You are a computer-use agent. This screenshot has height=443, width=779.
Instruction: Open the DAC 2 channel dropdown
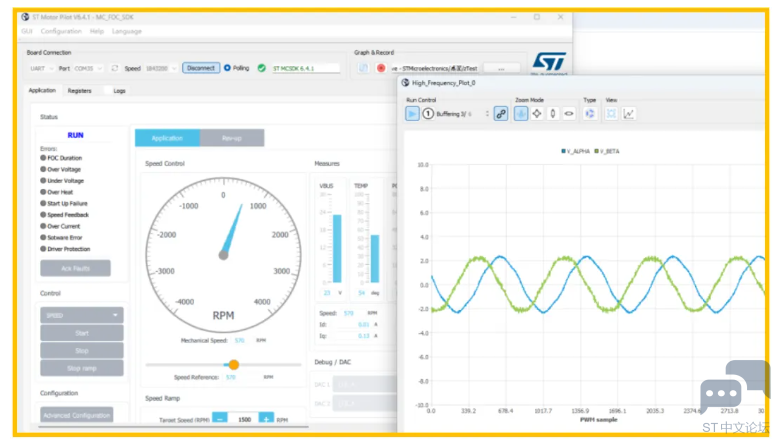click(364, 403)
